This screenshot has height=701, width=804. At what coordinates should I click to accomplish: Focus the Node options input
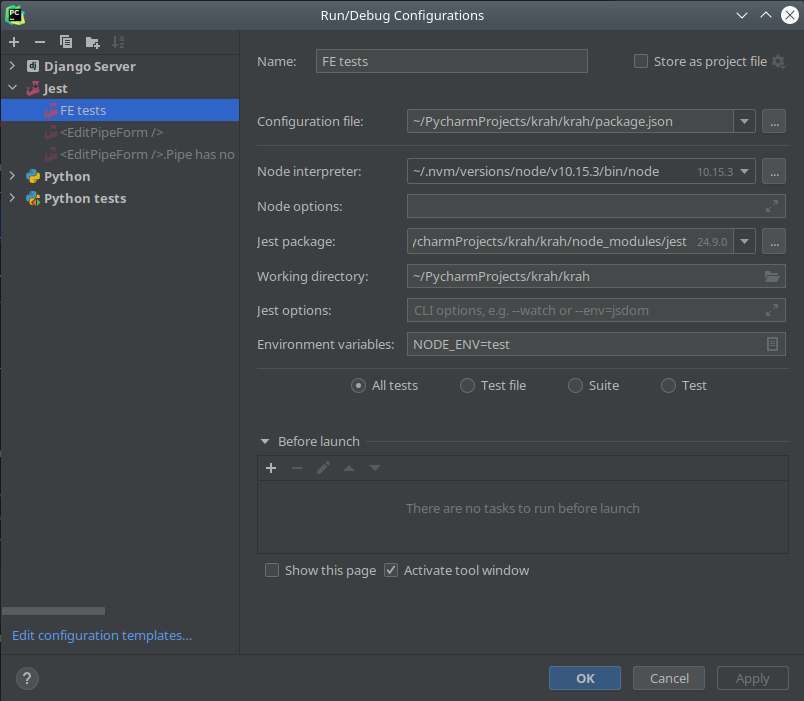tap(596, 206)
